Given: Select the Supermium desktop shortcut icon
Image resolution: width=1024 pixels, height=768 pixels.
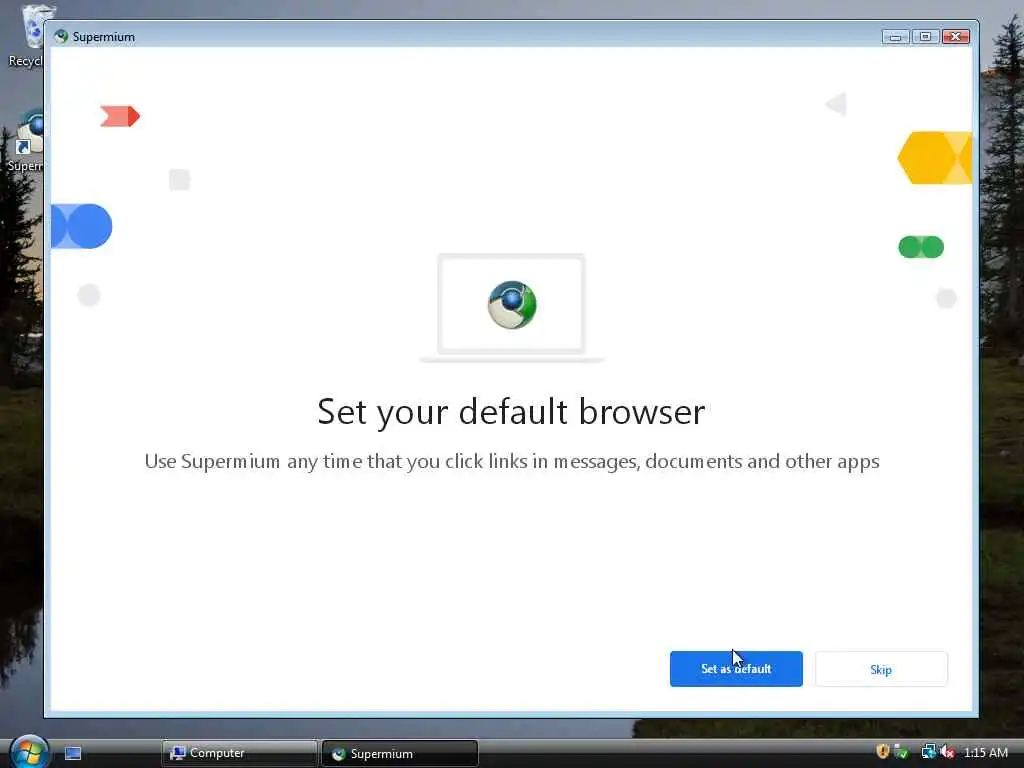Looking at the screenshot, I should pyautogui.click(x=26, y=140).
